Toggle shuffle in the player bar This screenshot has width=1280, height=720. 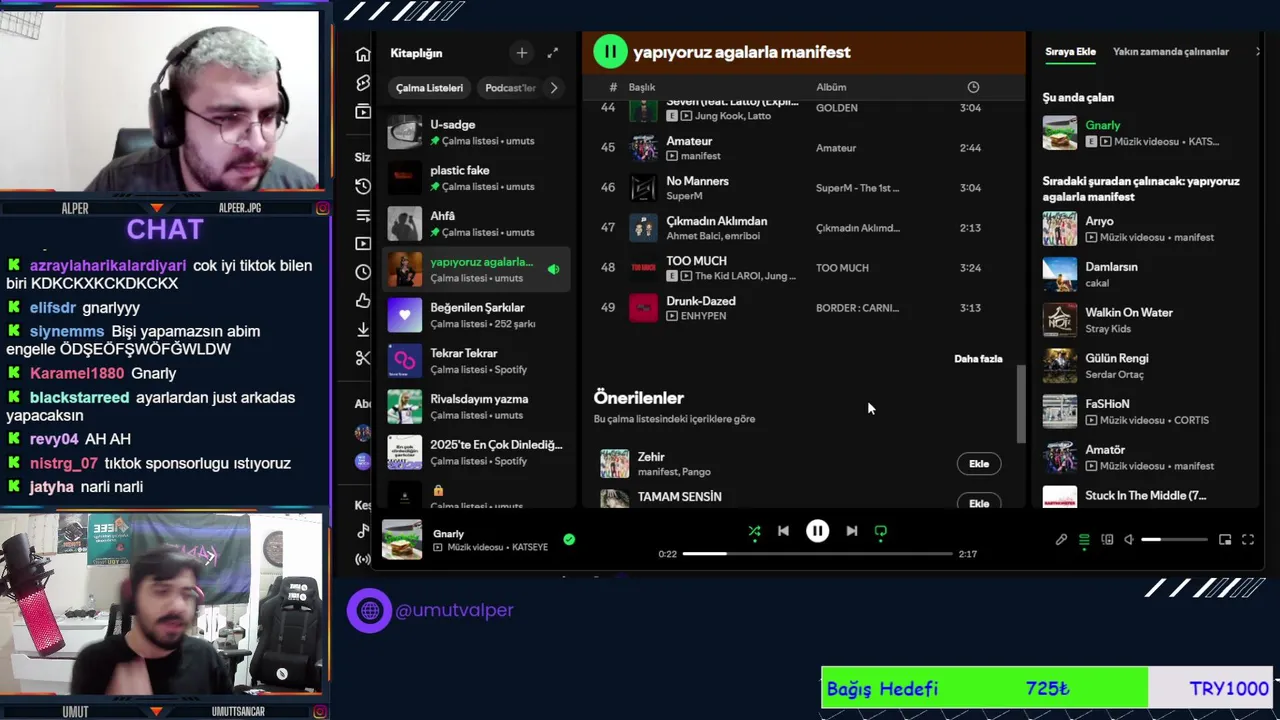tap(754, 532)
